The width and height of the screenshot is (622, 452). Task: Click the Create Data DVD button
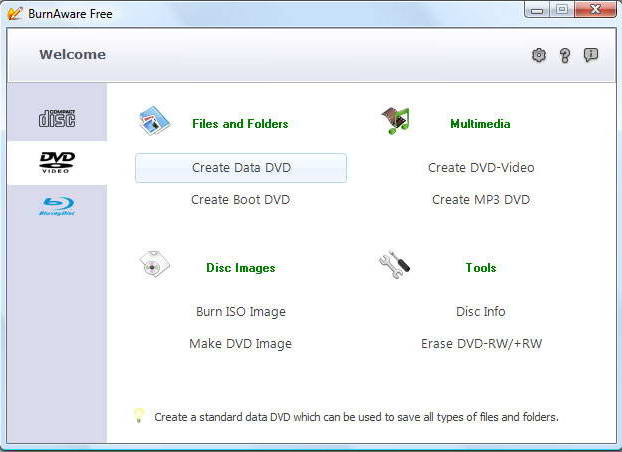tap(241, 168)
